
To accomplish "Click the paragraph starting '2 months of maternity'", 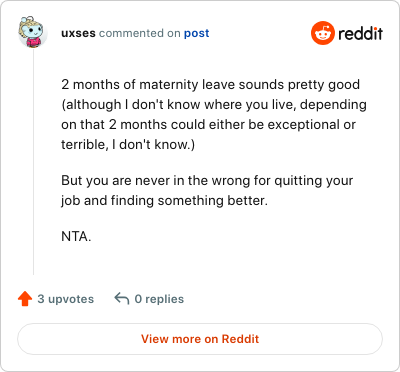I will 214,114.
